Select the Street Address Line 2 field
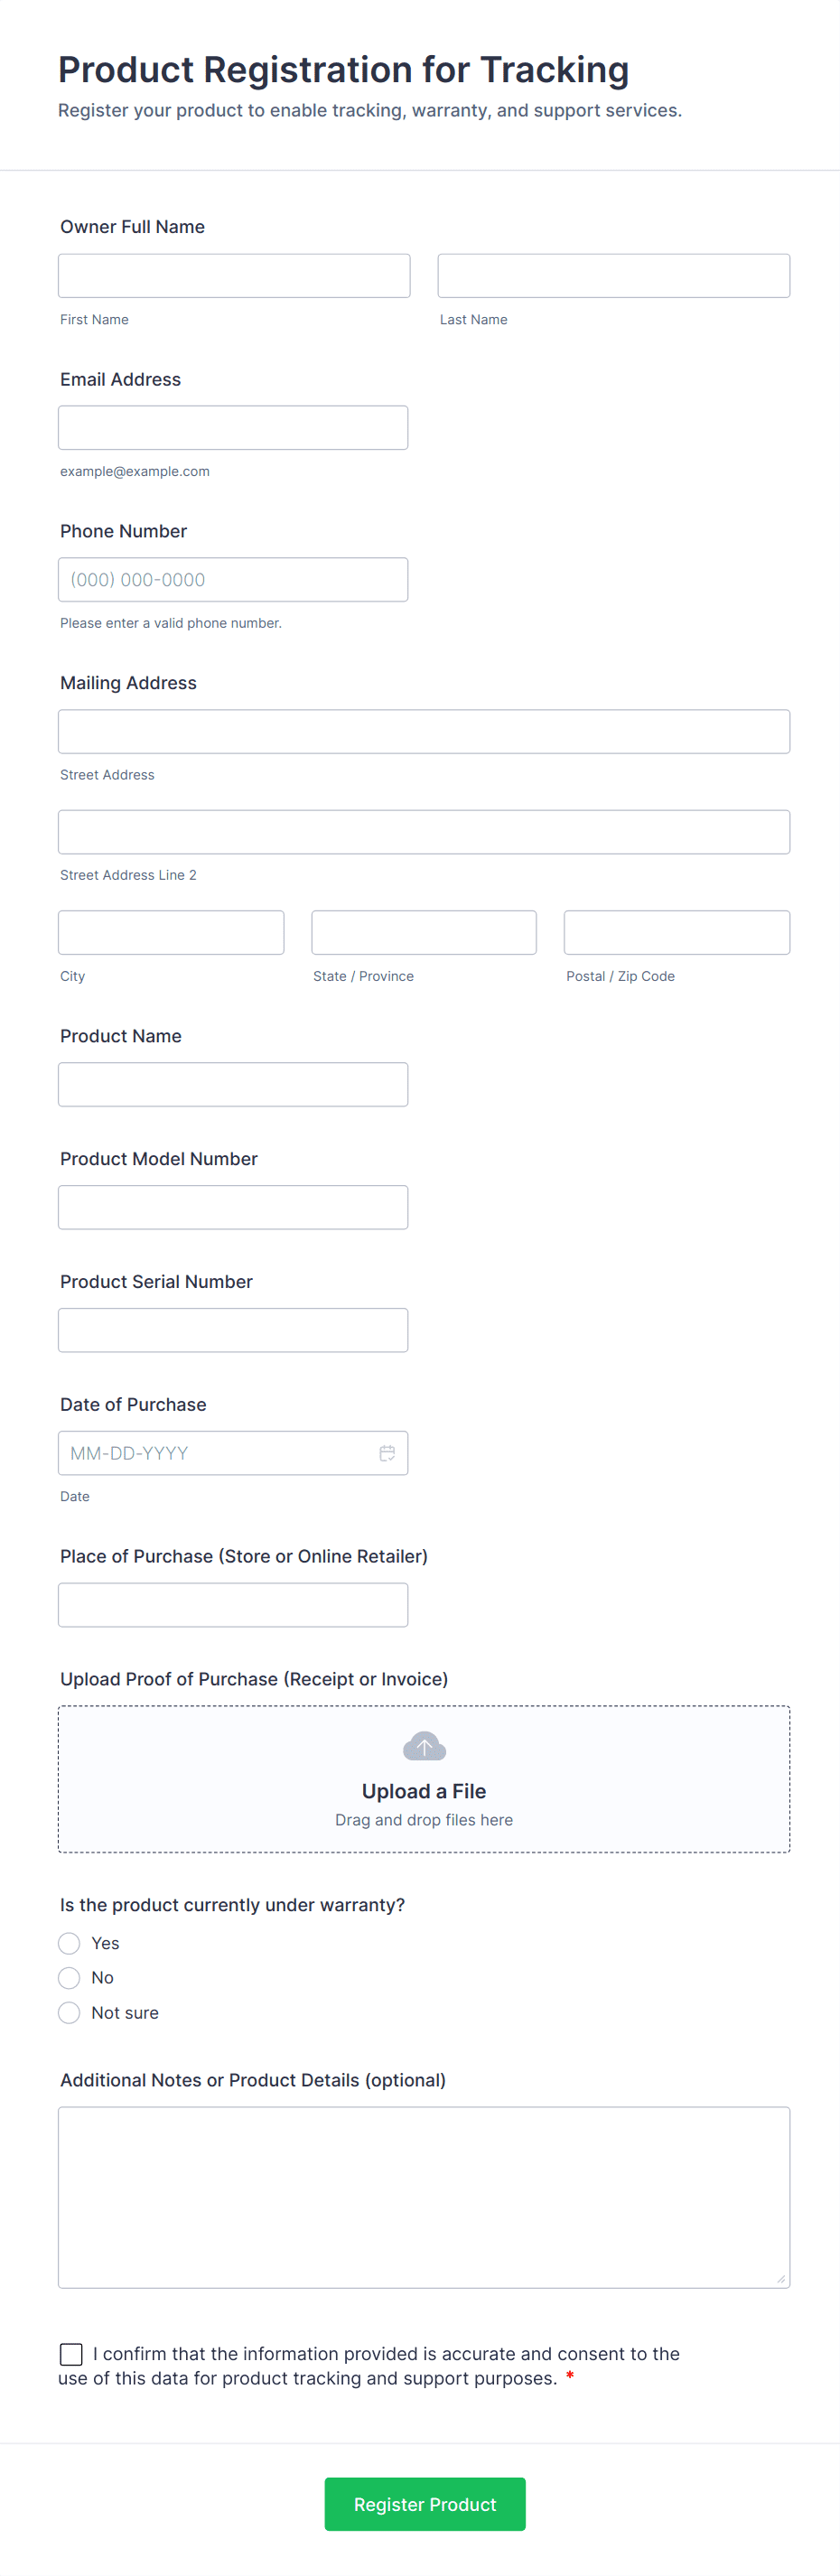This screenshot has width=840, height=2576. coord(424,832)
